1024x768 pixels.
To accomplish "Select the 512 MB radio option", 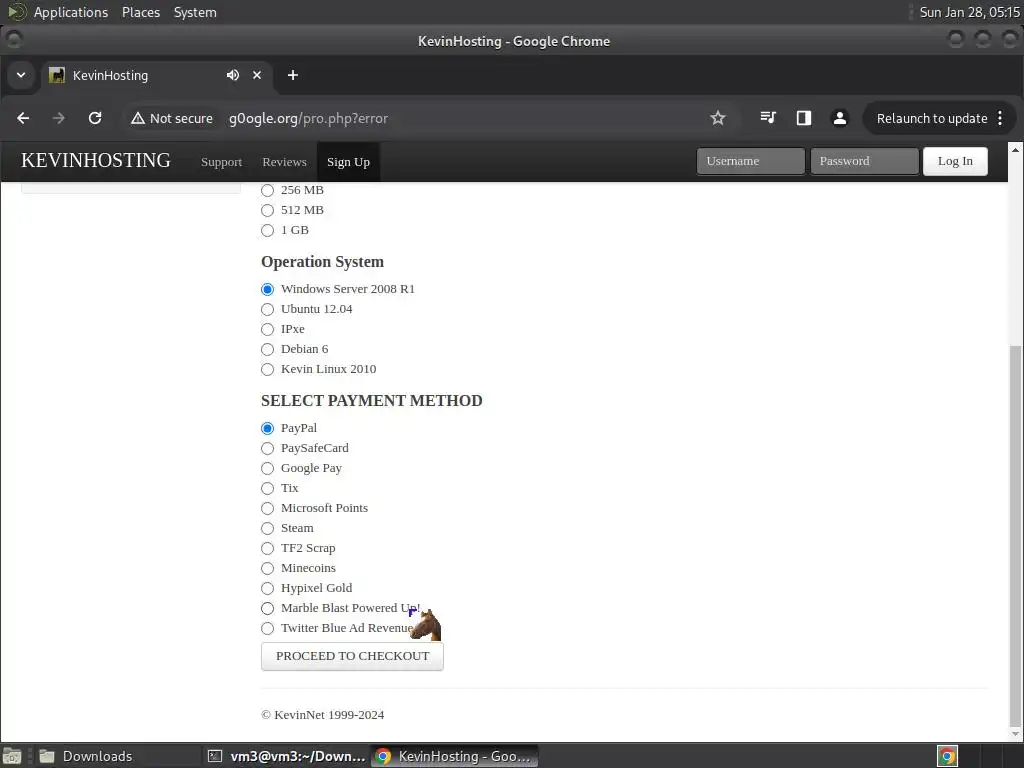I will pos(267,210).
